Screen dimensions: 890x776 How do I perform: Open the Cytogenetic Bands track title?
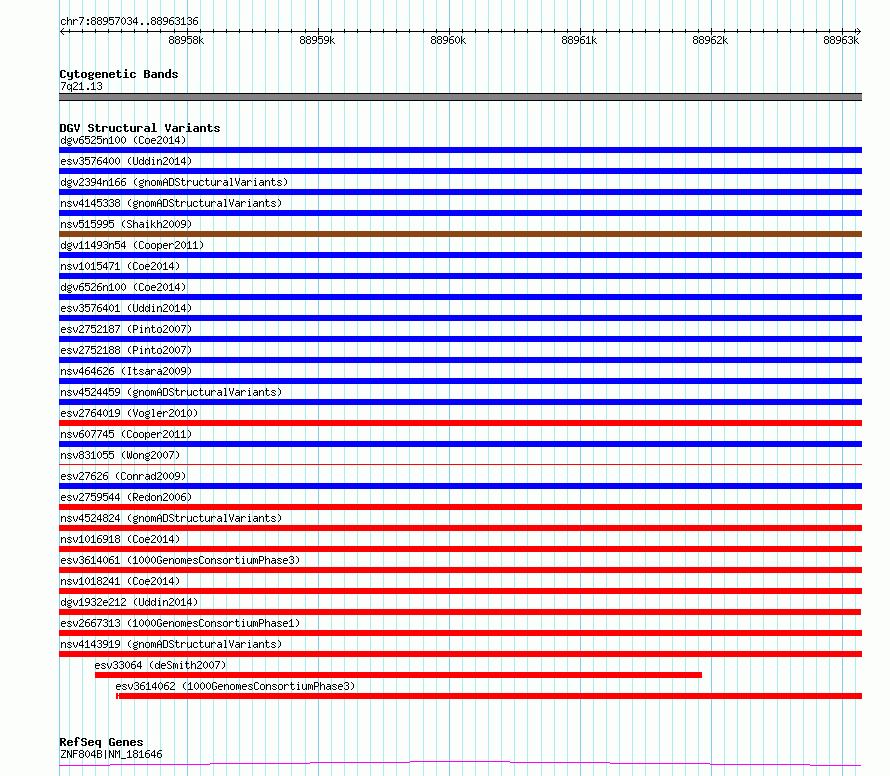[x=119, y=74]
